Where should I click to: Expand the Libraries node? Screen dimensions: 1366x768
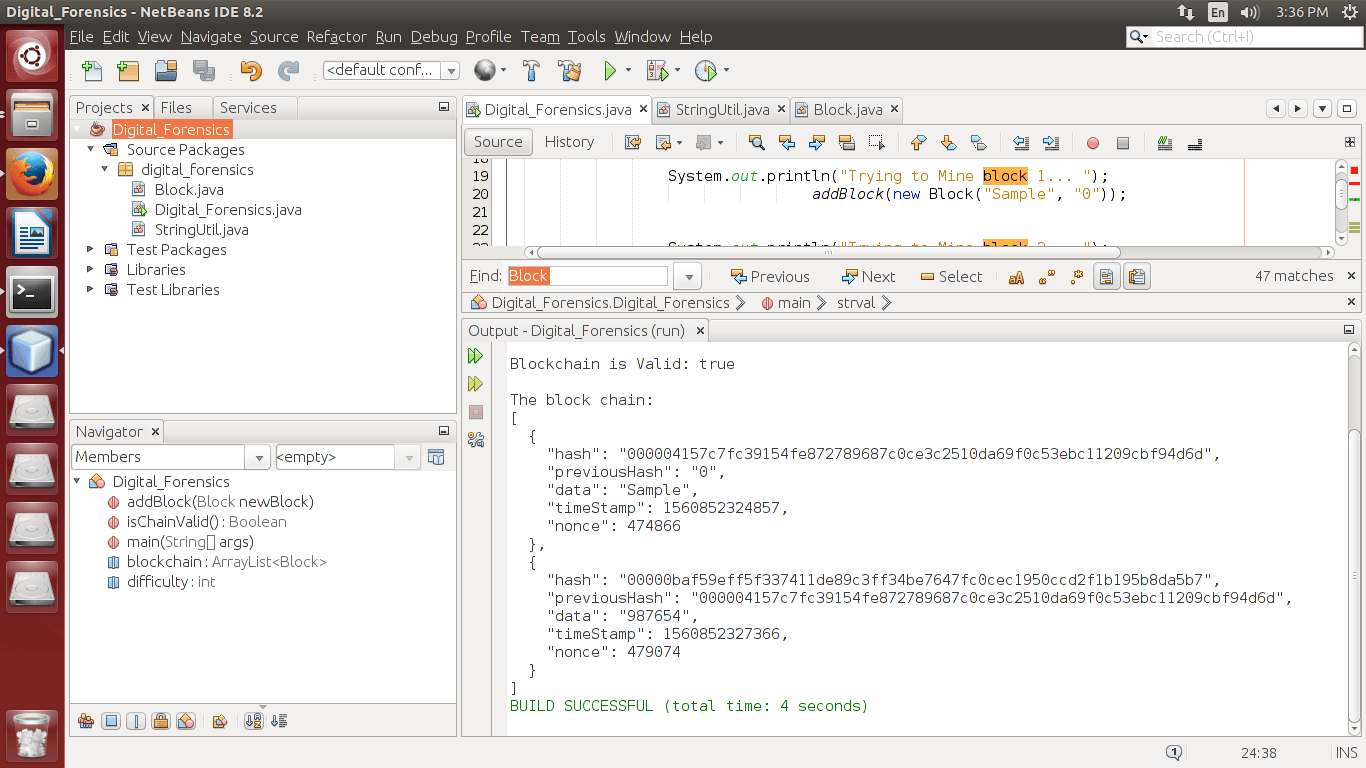91,269
